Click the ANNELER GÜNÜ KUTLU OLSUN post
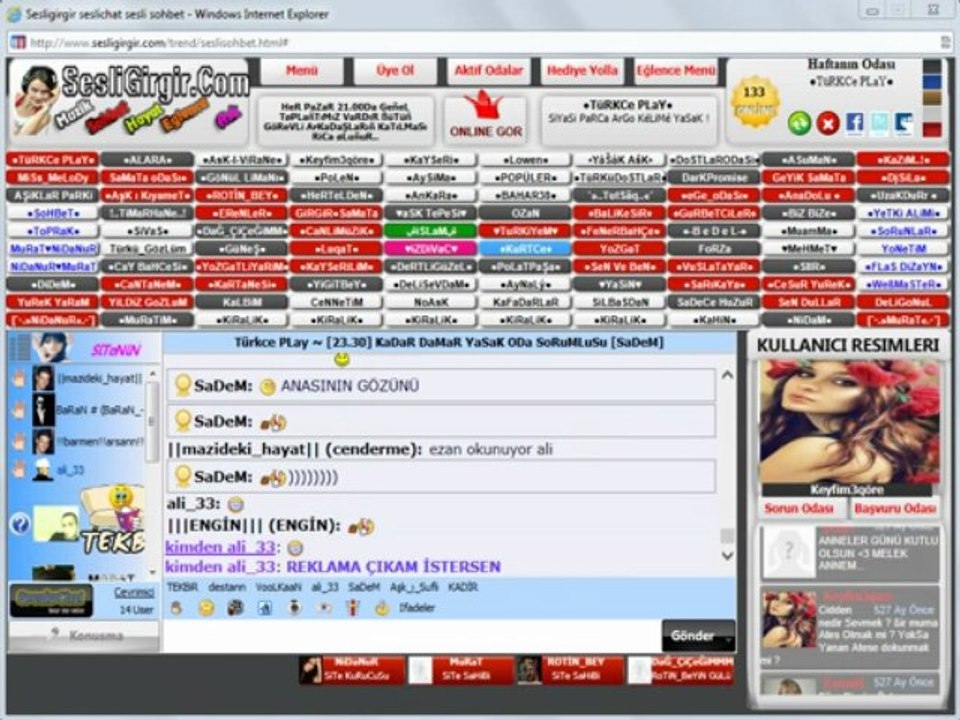This screenshot has width=960, height=720. tap(850, 552)
